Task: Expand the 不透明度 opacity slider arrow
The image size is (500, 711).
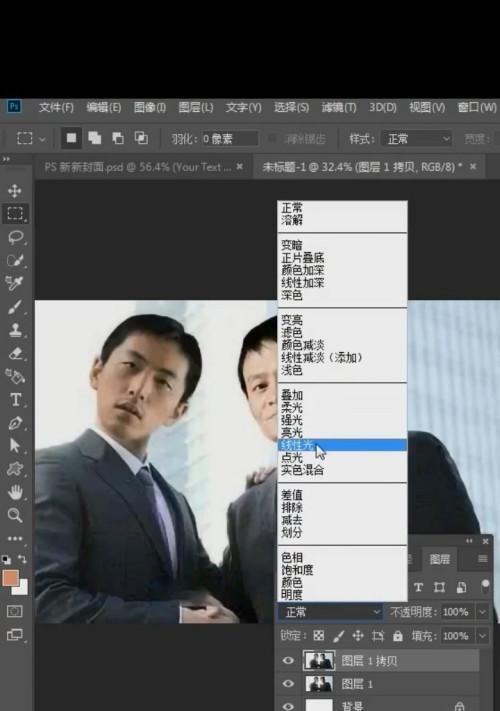Action: [x=483, y=612]
